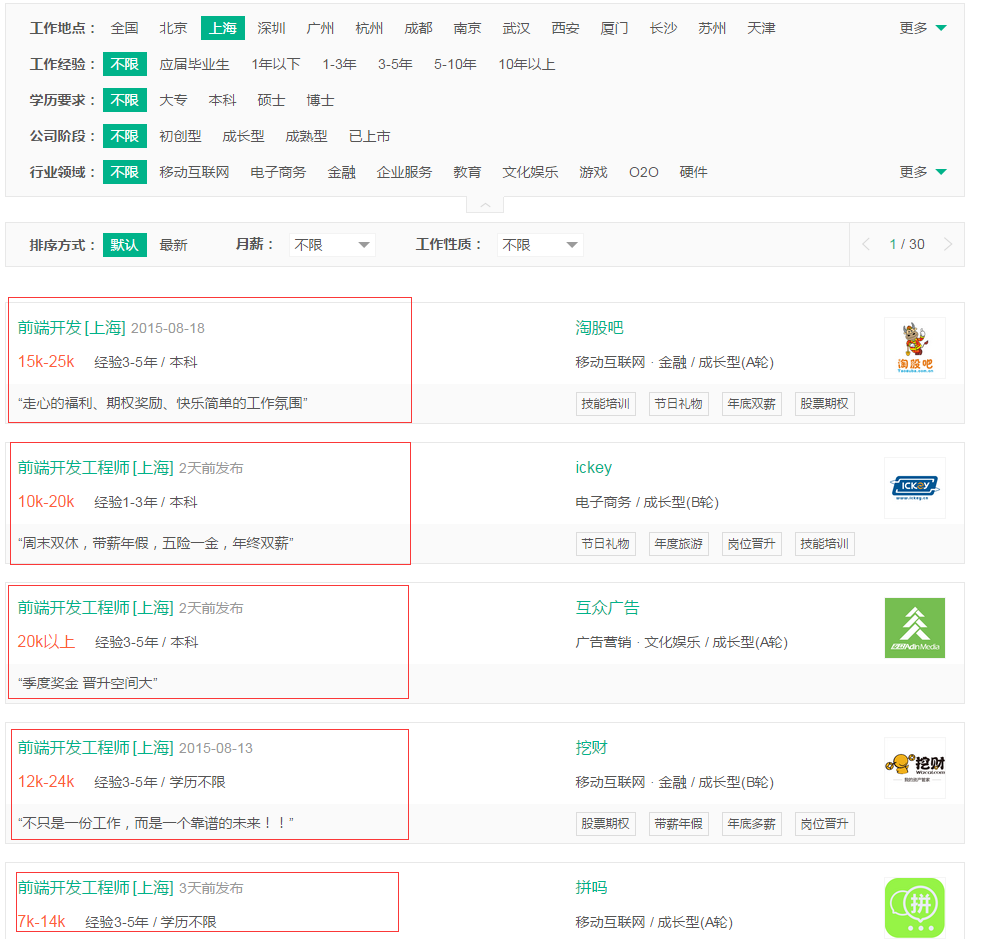
Task: Open 前端开发 [上海] job posted 2015-08-18
Action: tap(71, 328)
